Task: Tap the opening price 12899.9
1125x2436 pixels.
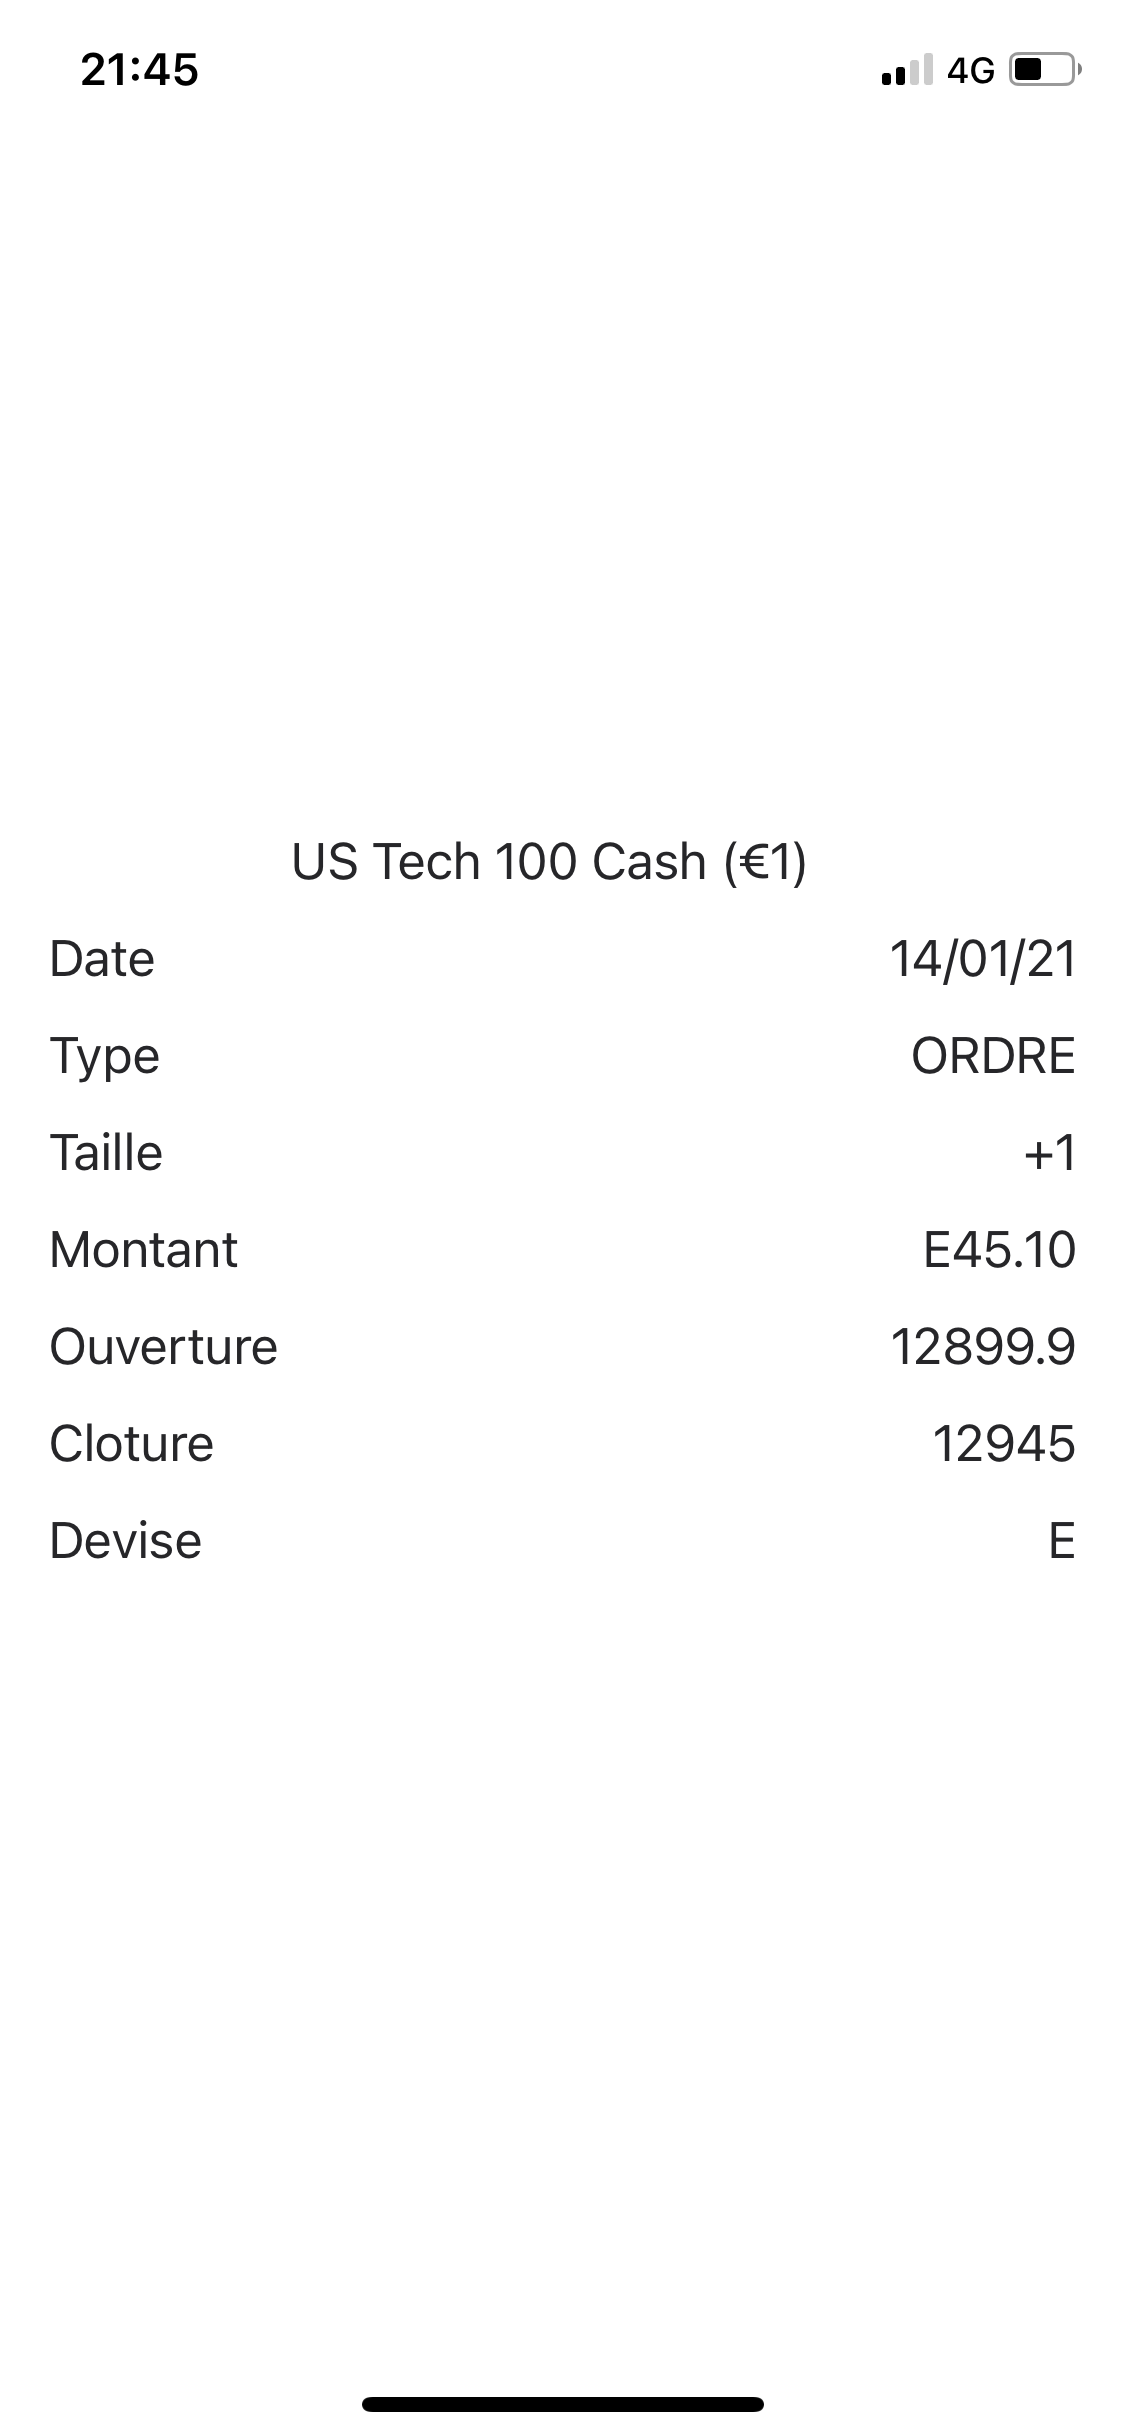Action: click(982, 1347)
